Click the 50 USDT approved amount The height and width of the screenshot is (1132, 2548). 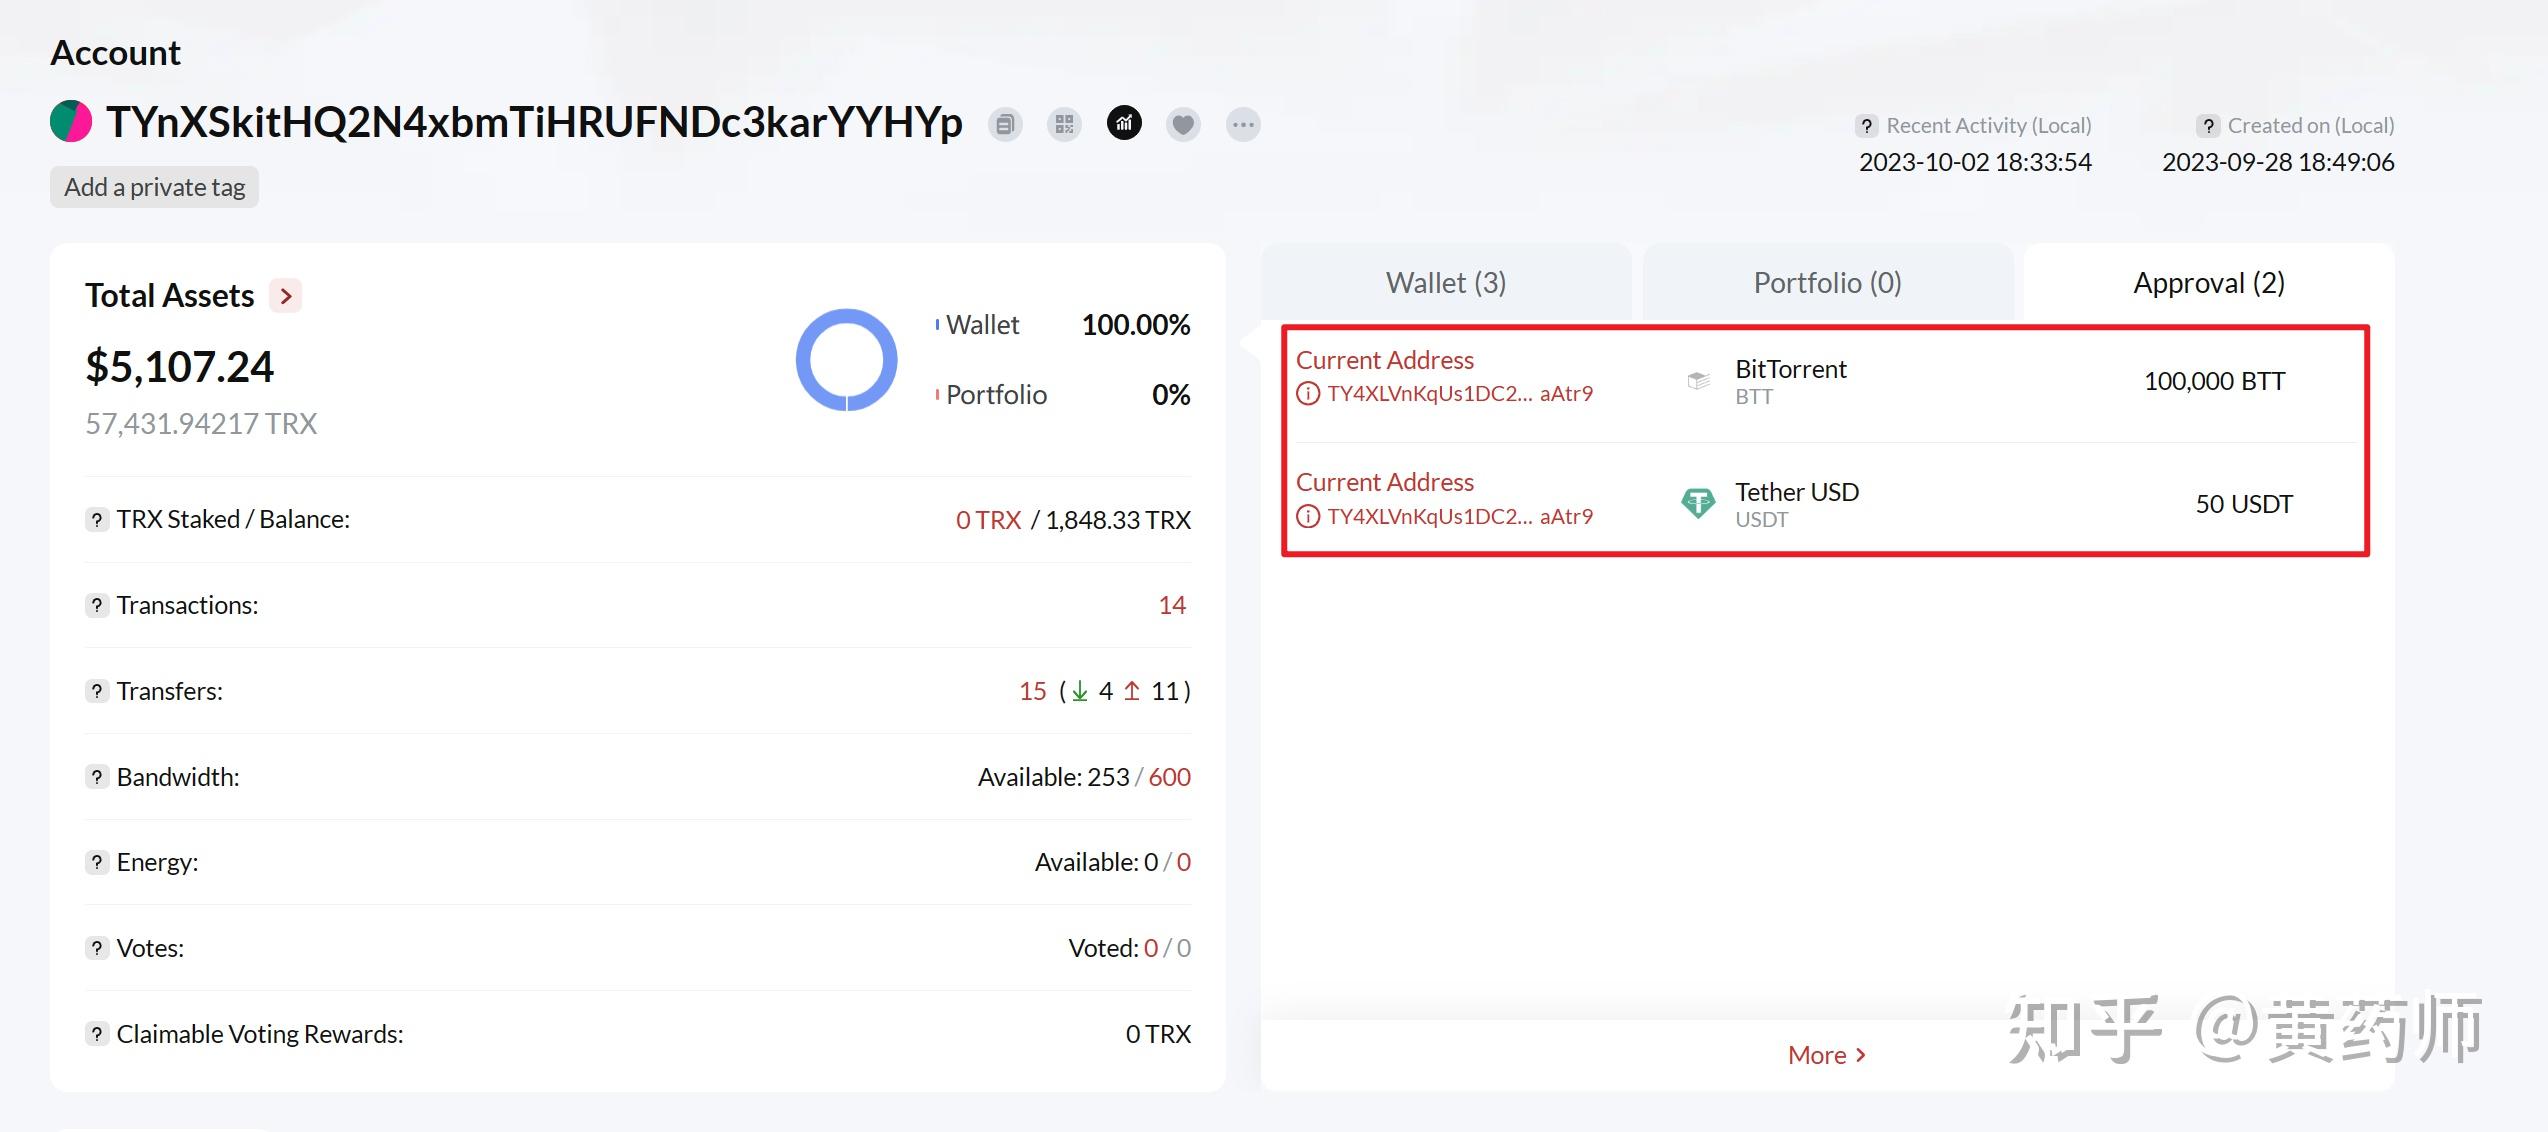(x=2244, y=504)
